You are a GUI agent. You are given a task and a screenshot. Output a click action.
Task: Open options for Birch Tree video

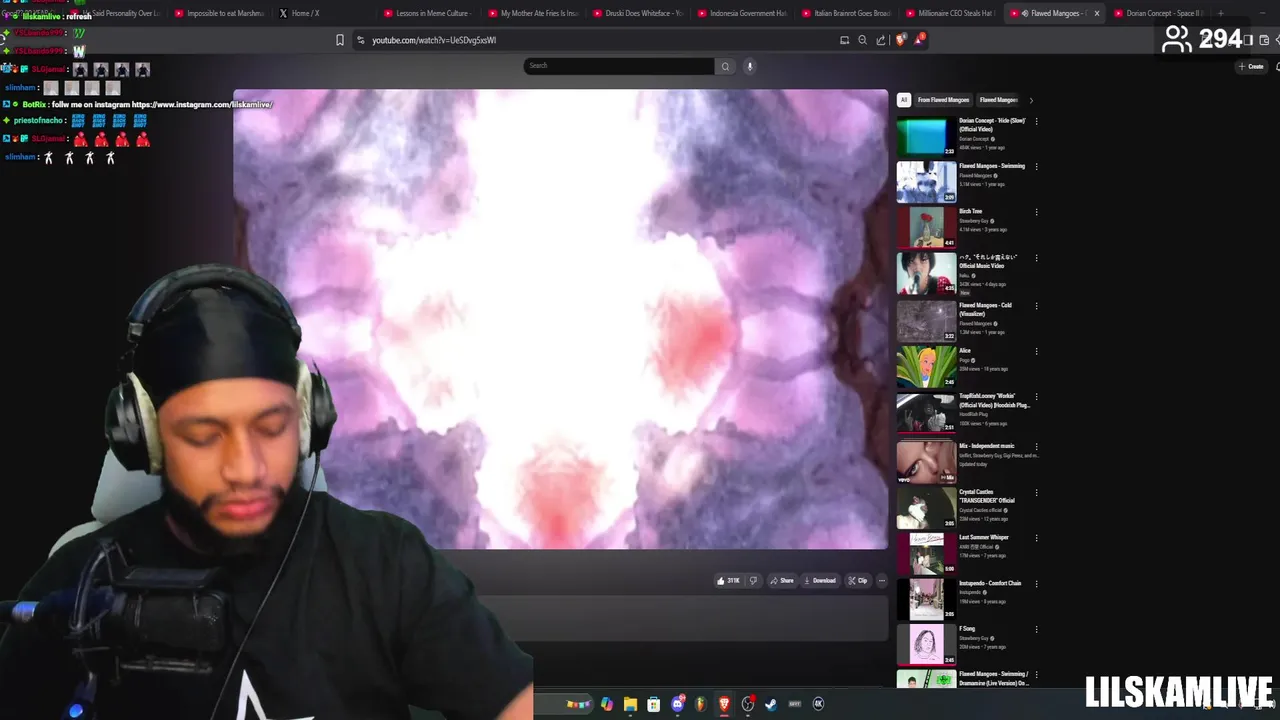tap(1036, 212)
